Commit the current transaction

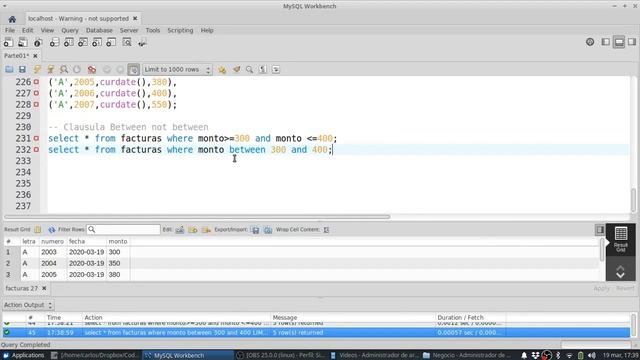(107, 69)
